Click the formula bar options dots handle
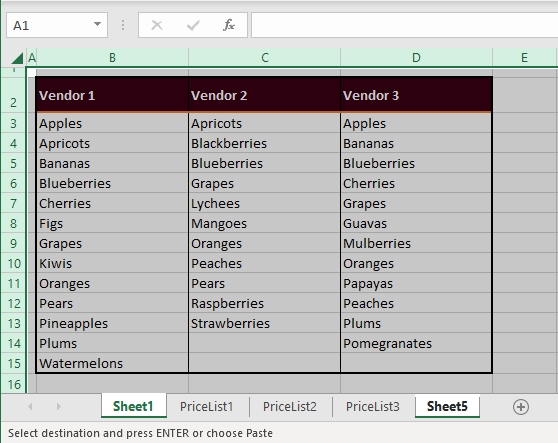558x443 pixels. [123, 25]
